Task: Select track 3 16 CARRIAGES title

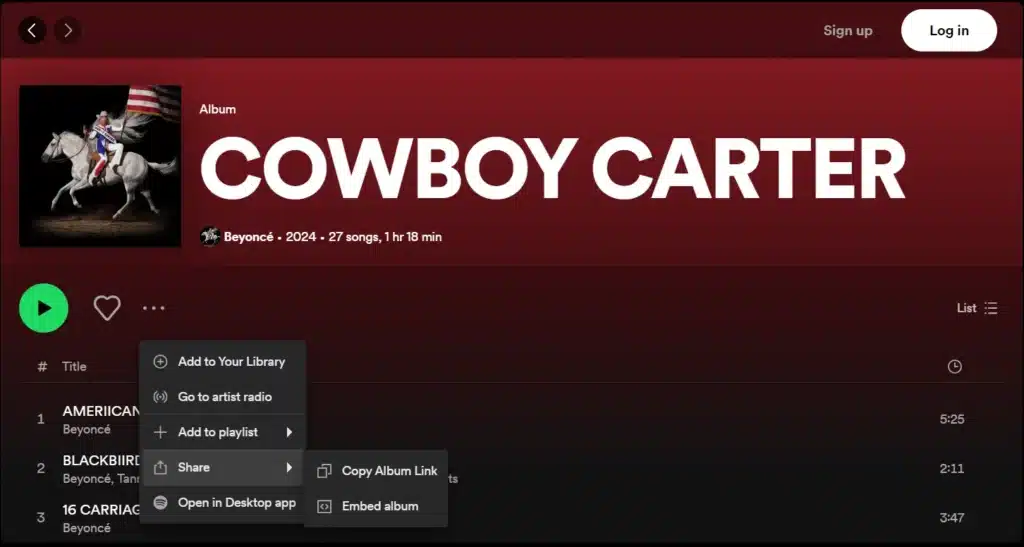Action: tap(101, 510)
